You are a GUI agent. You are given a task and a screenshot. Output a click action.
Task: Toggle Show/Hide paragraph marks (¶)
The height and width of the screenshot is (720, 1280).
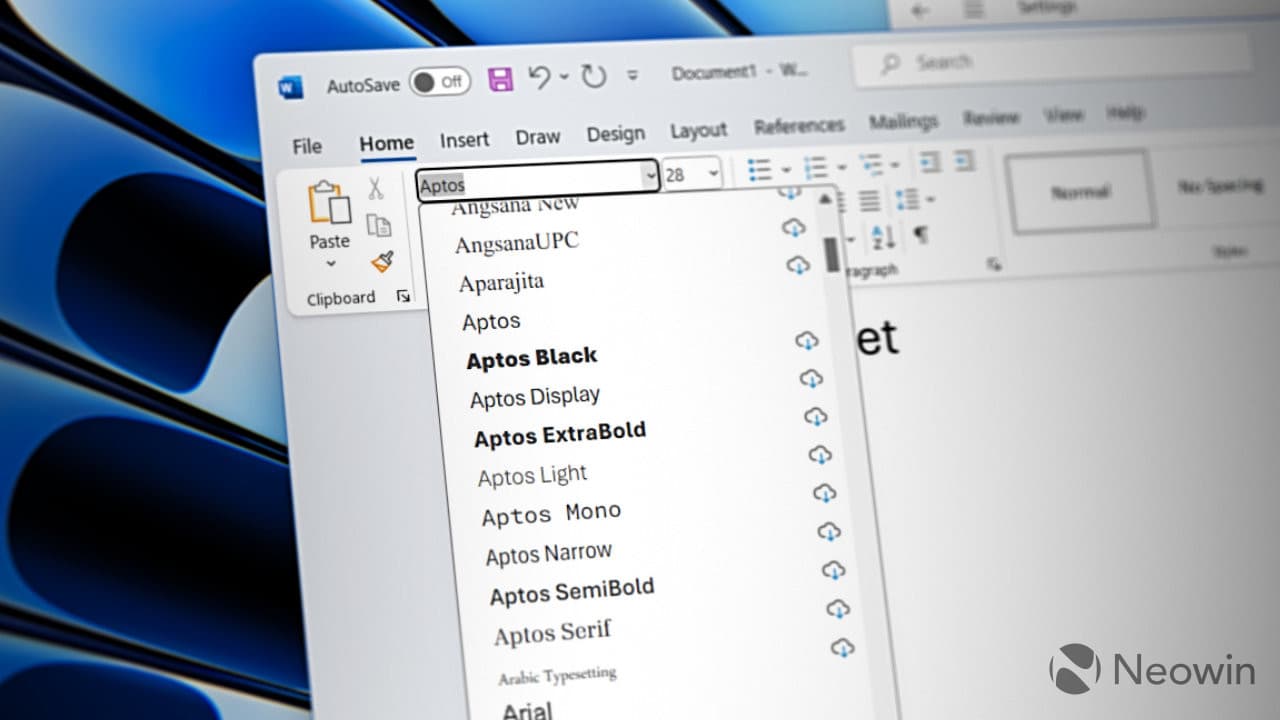pos(921,235)
